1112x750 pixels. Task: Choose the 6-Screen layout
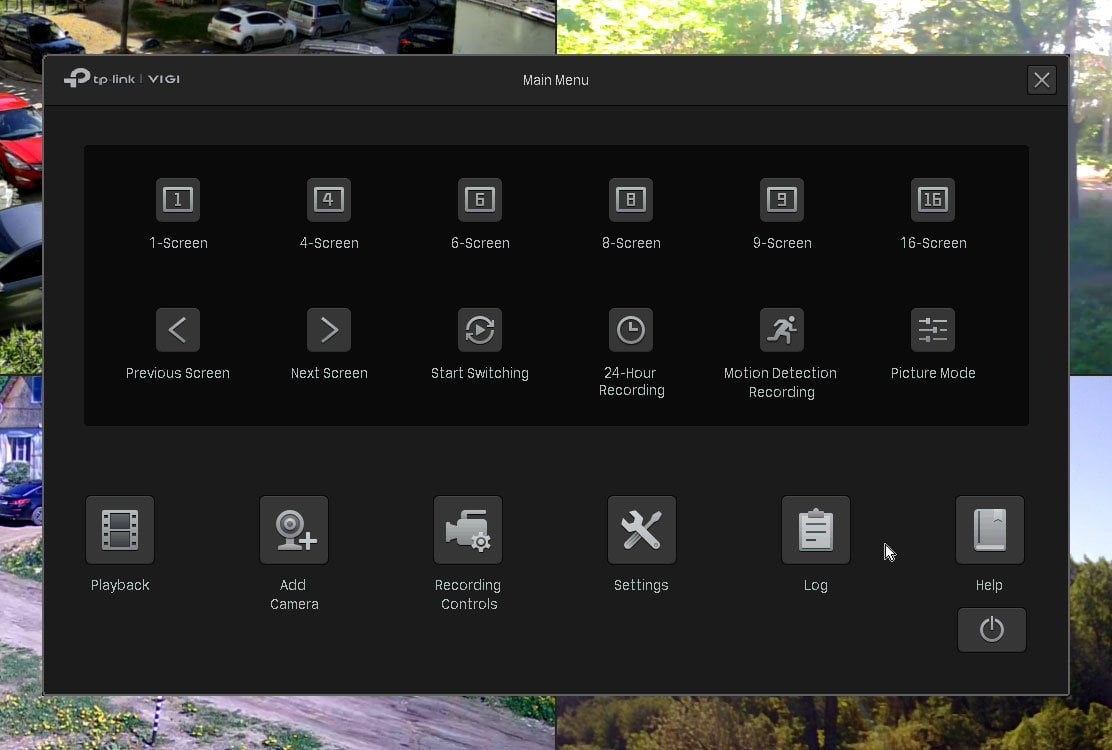[480, 200]
